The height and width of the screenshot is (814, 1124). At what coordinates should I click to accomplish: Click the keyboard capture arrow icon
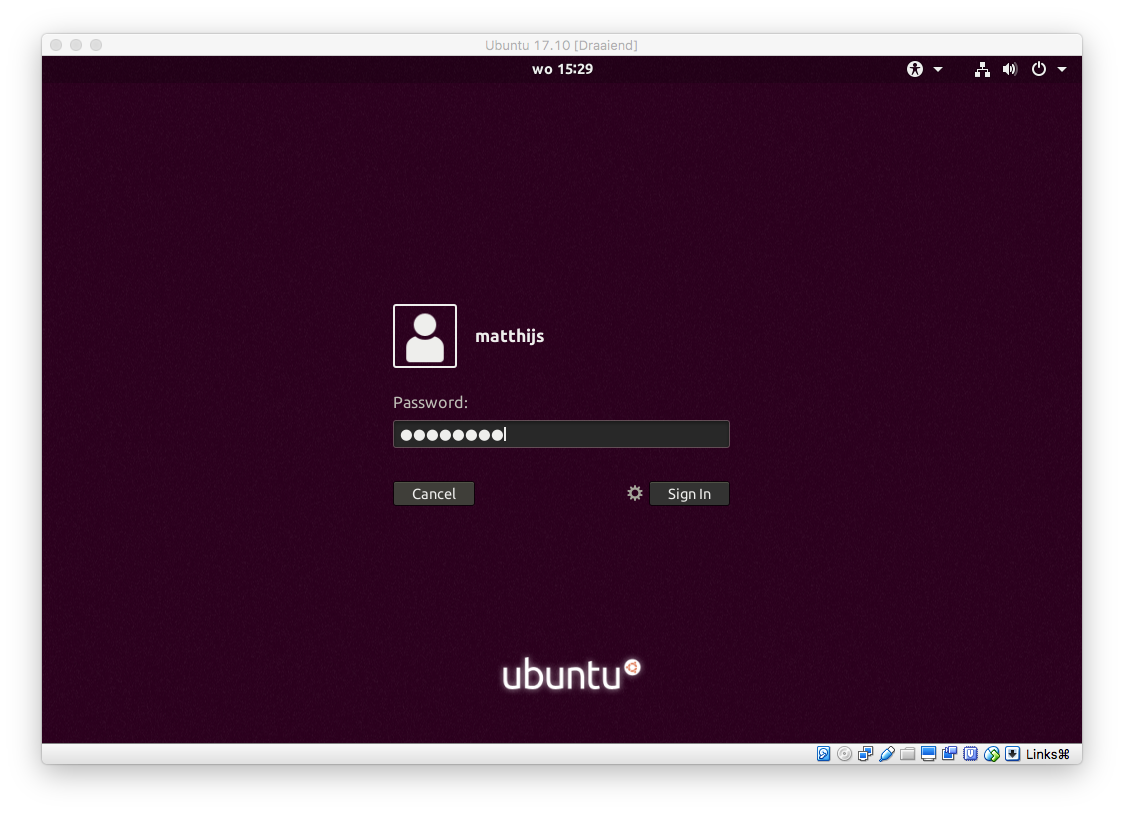point(1013,754)
